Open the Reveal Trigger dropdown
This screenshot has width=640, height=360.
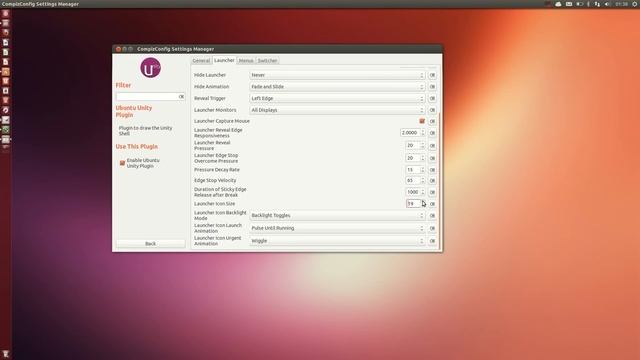[337, 98]
